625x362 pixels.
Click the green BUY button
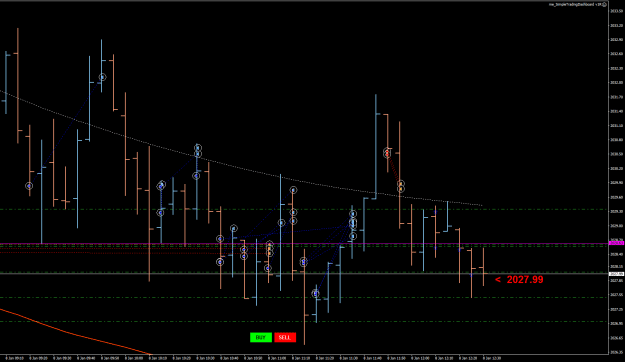tap(261, 337)
